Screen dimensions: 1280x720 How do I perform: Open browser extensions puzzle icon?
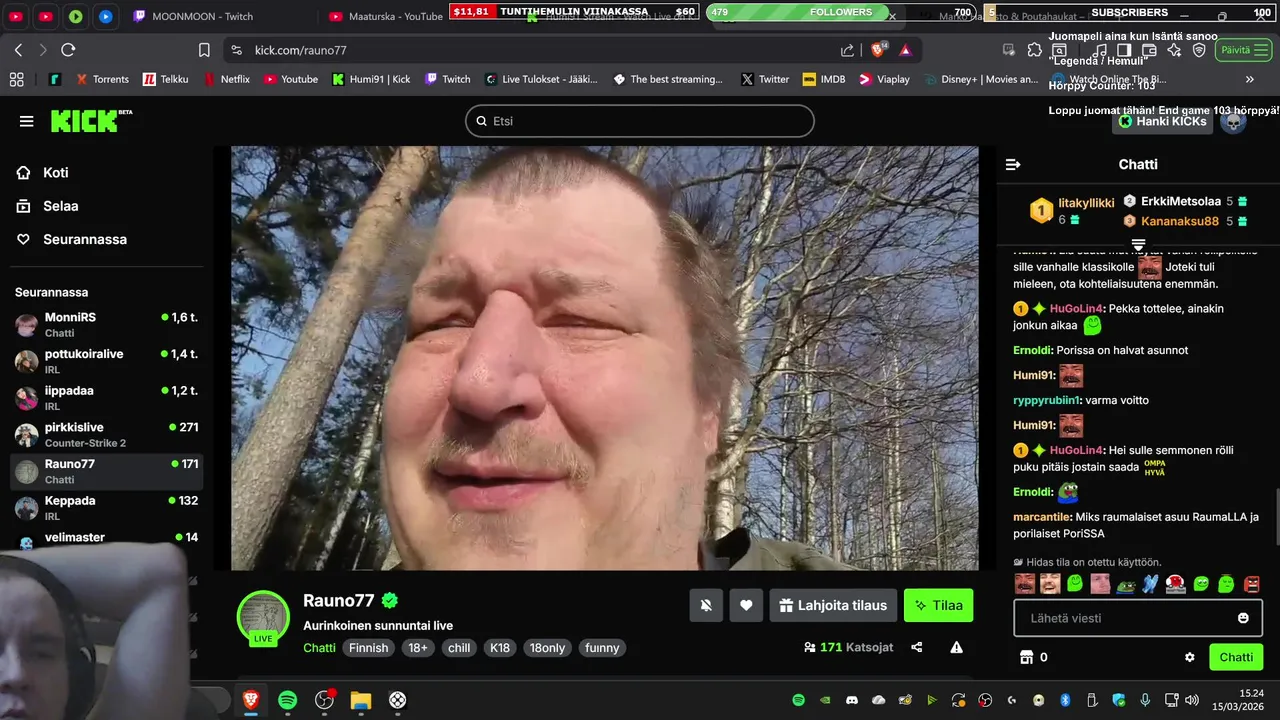pos(1035,50)
